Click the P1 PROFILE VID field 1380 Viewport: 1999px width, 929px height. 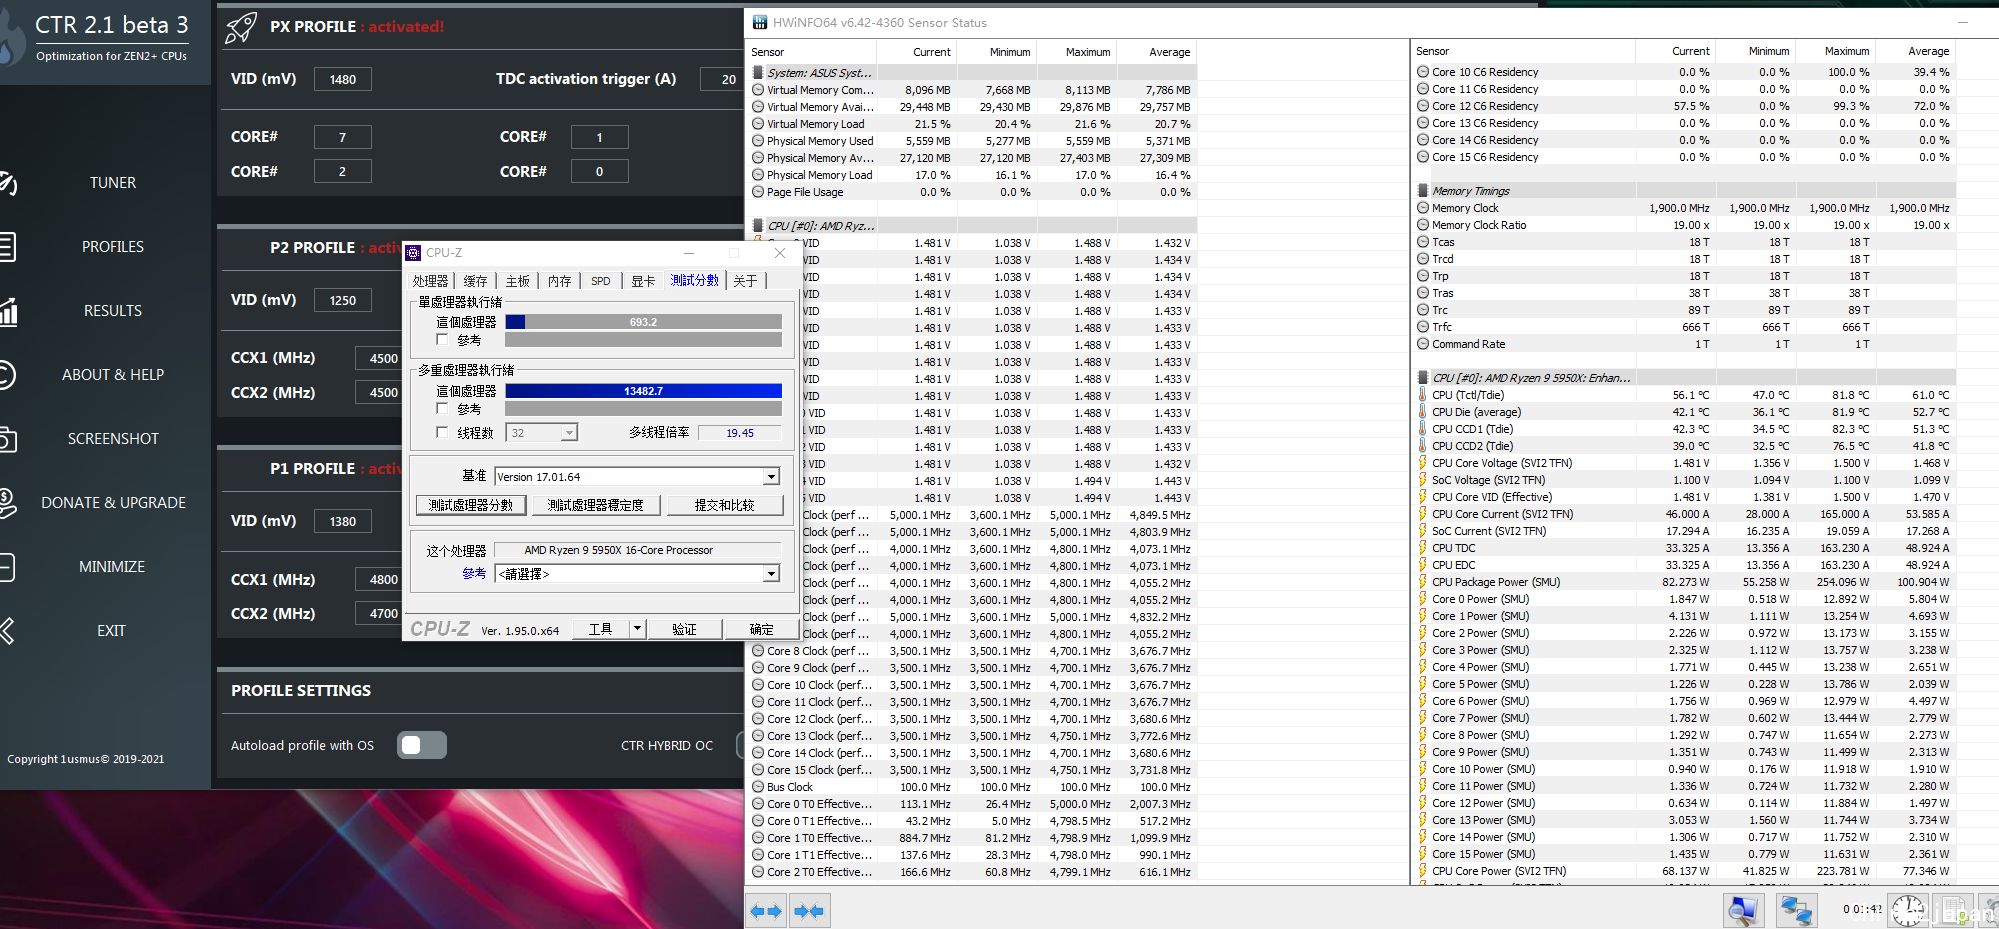[343, 521]
